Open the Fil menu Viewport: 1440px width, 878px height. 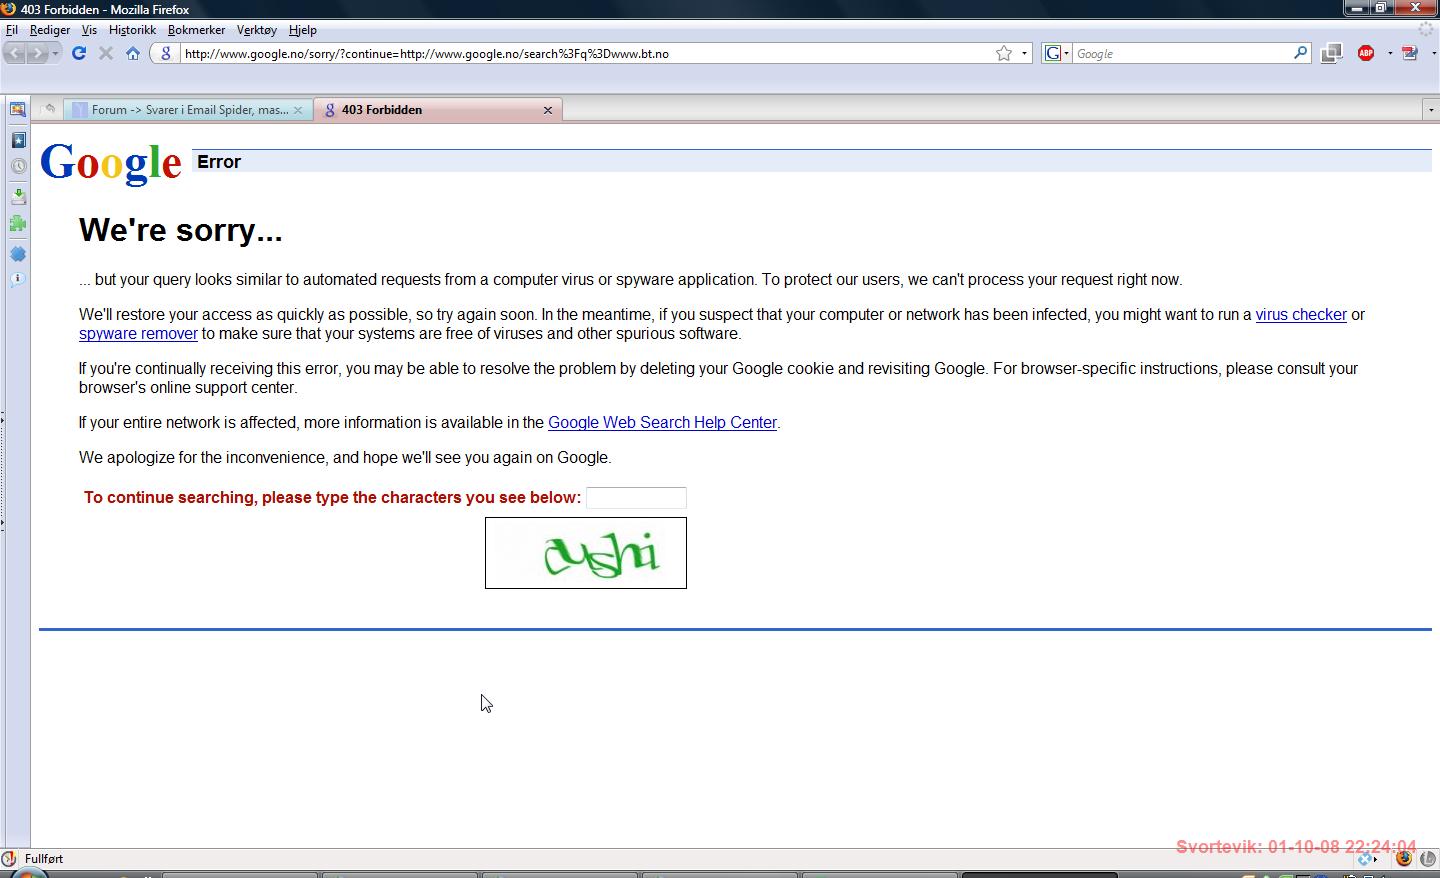coord(12,30)
